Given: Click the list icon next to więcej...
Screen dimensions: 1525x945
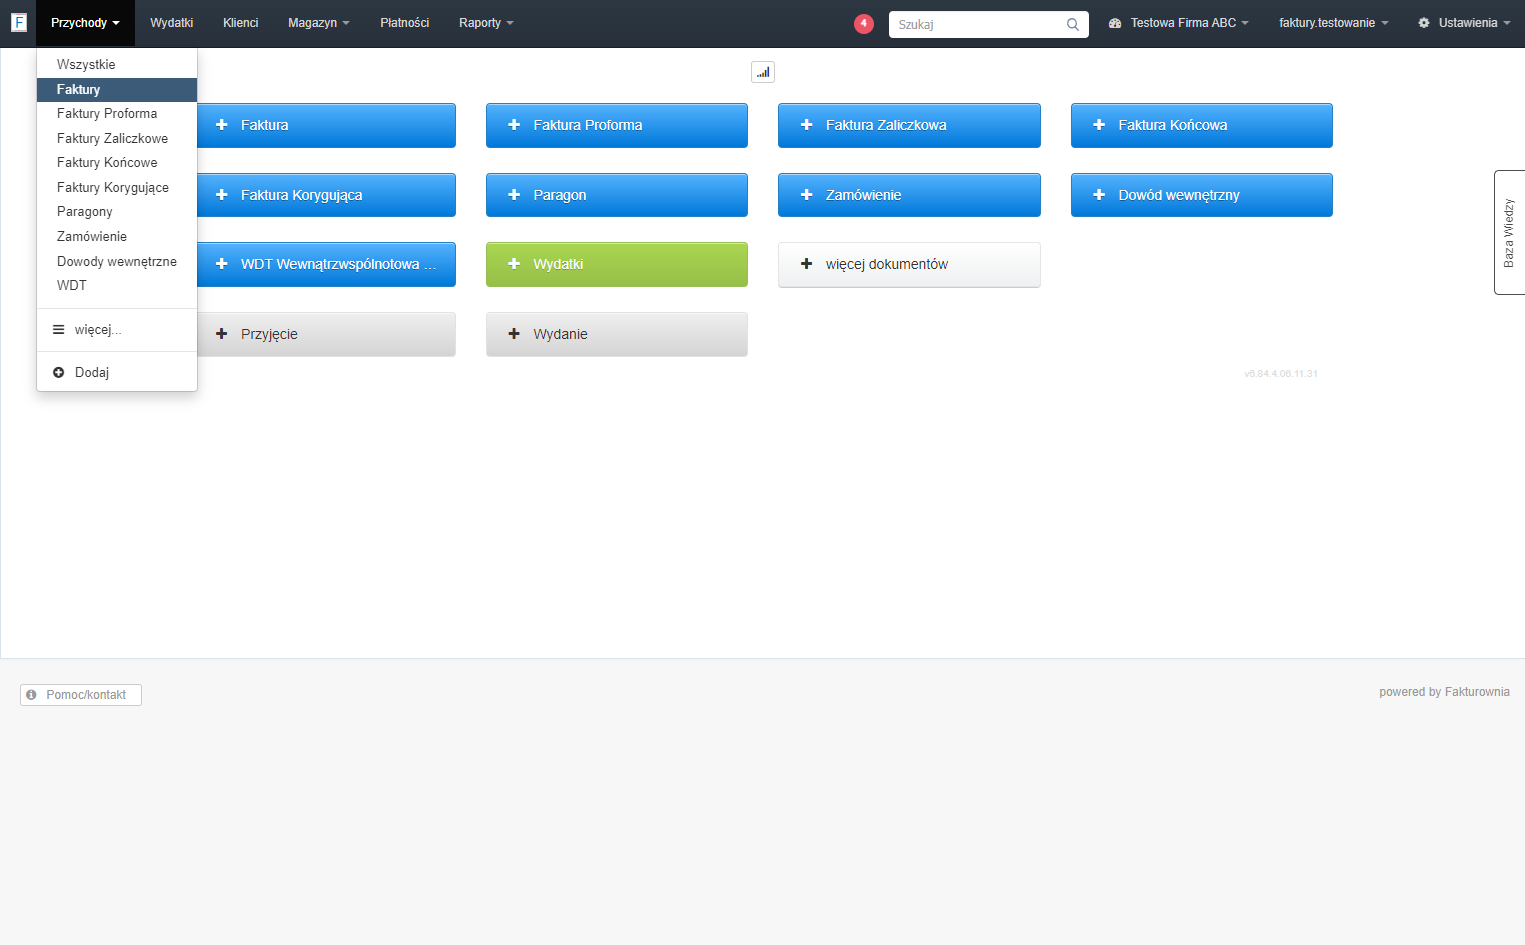Looking at the screenshot, I should pos(59,329).
